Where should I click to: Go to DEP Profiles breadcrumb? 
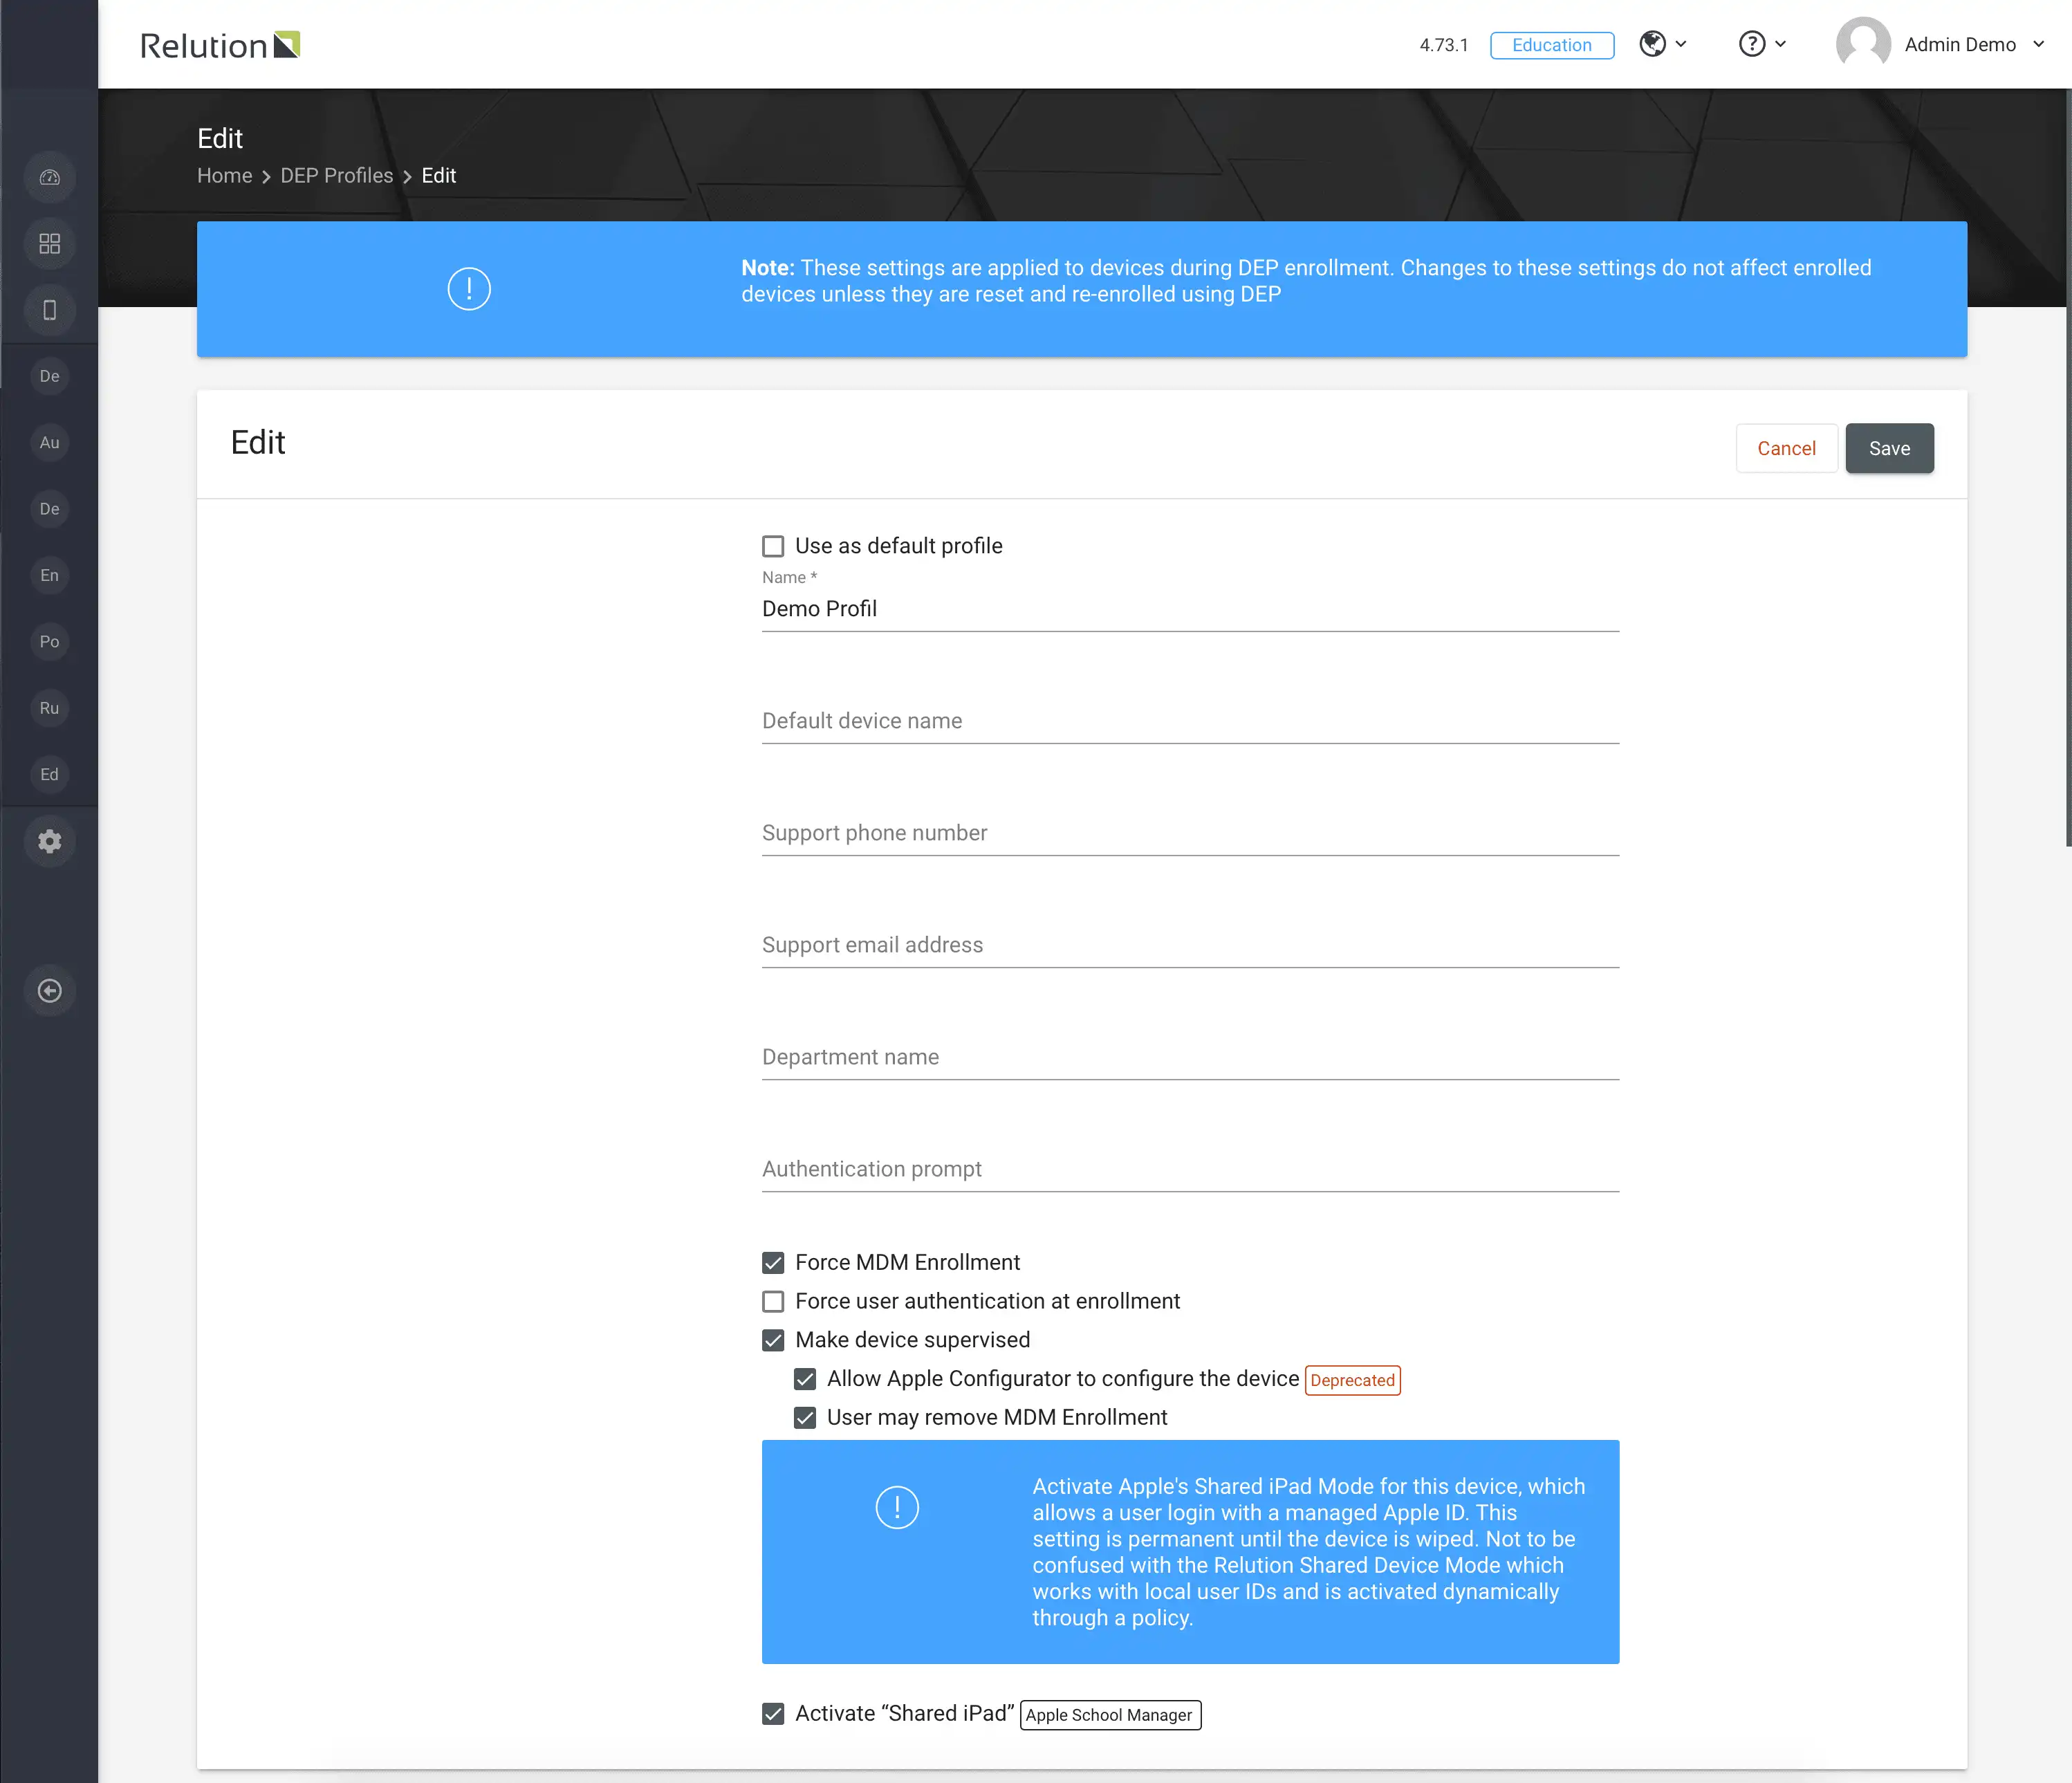tap(336, 176)
